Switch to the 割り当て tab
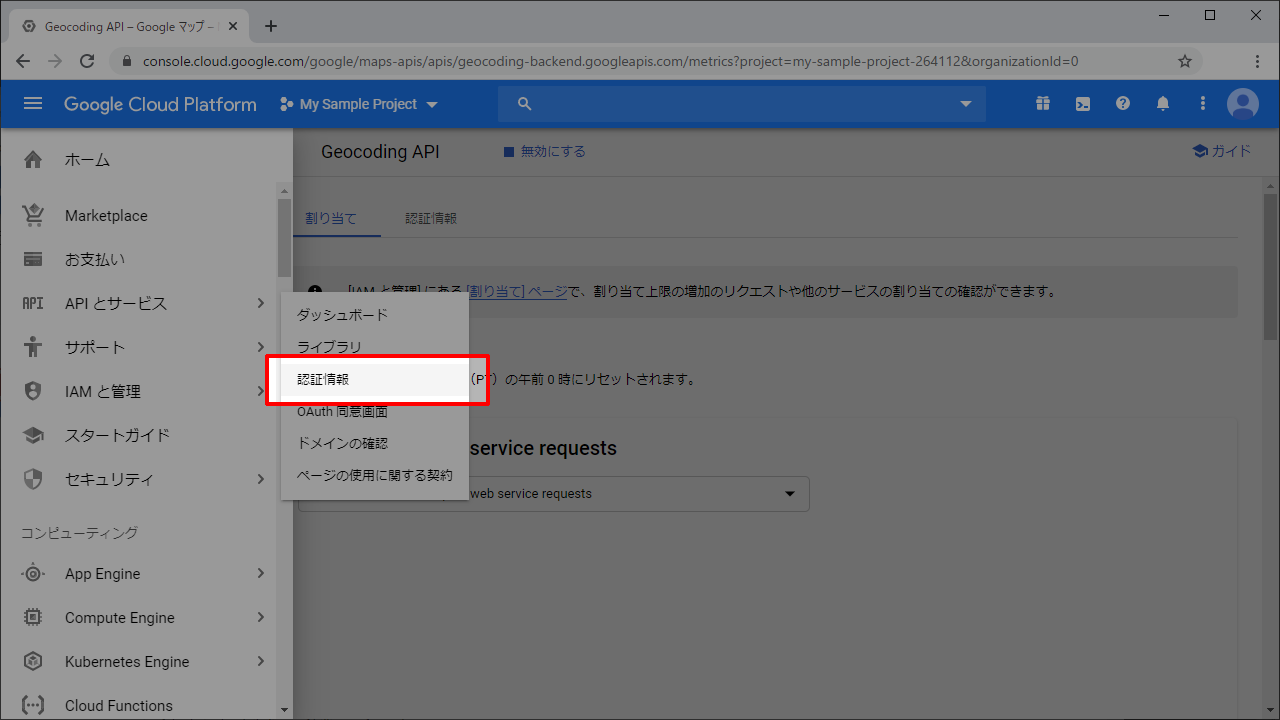The height and width of the screenshot is (720, 1280). point(331,218)
